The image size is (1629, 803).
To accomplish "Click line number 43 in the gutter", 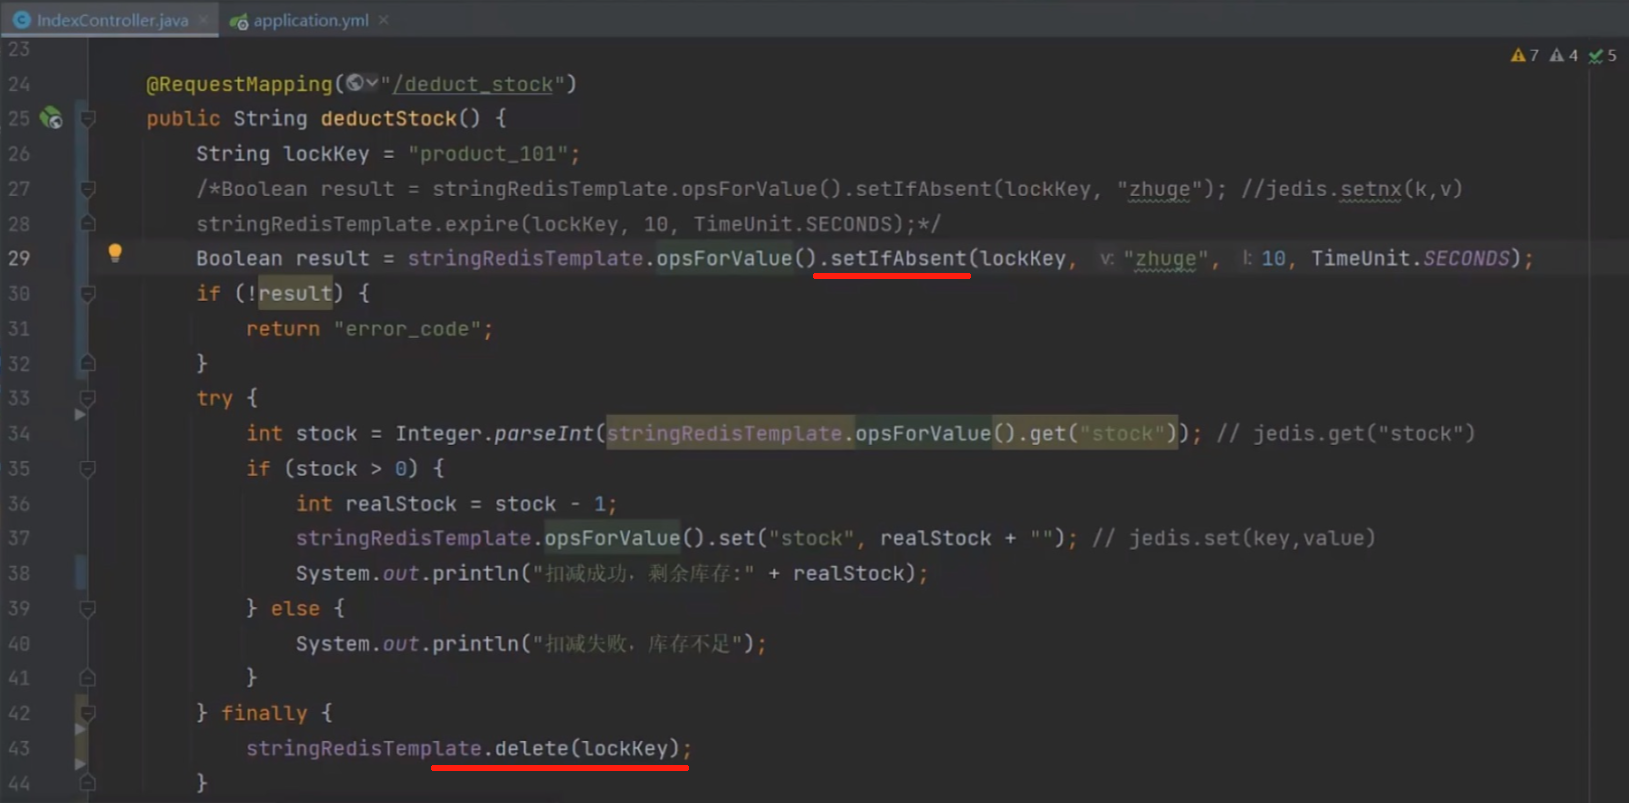I will tap(19, 748).
